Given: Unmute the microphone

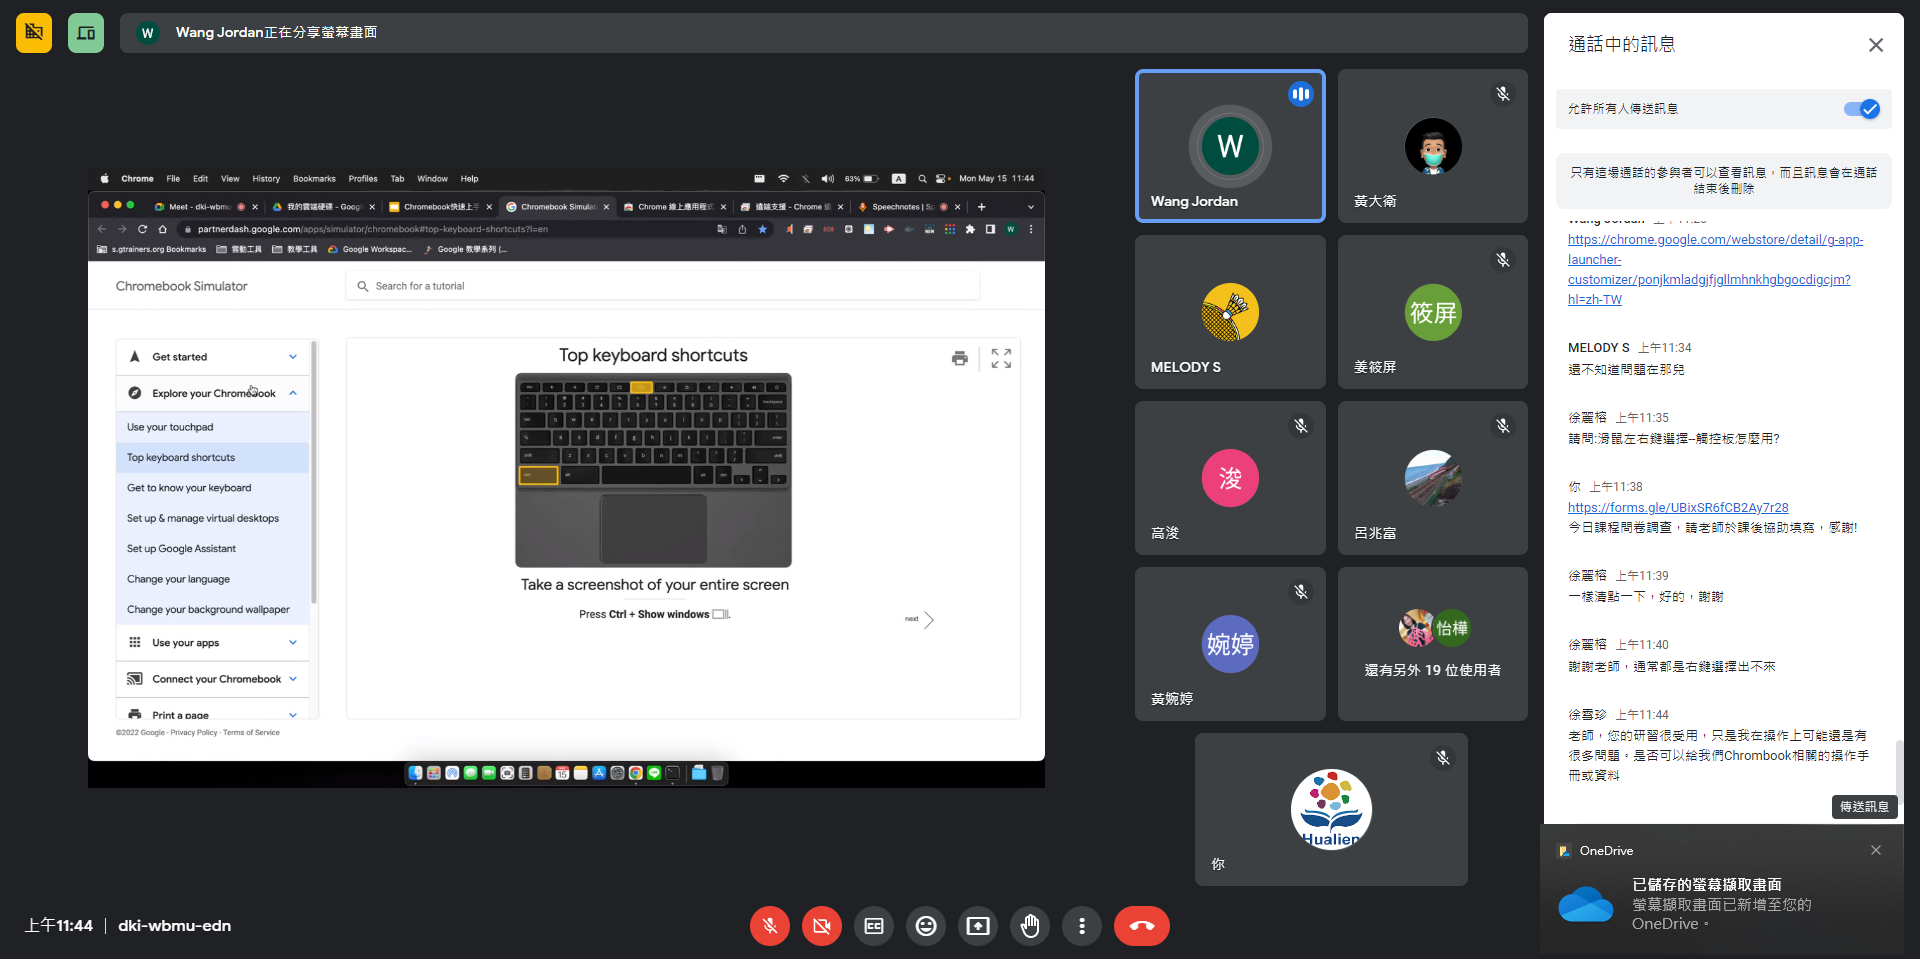Looking at the screenshot, I should pyautogui.click(x=770, y=926).
